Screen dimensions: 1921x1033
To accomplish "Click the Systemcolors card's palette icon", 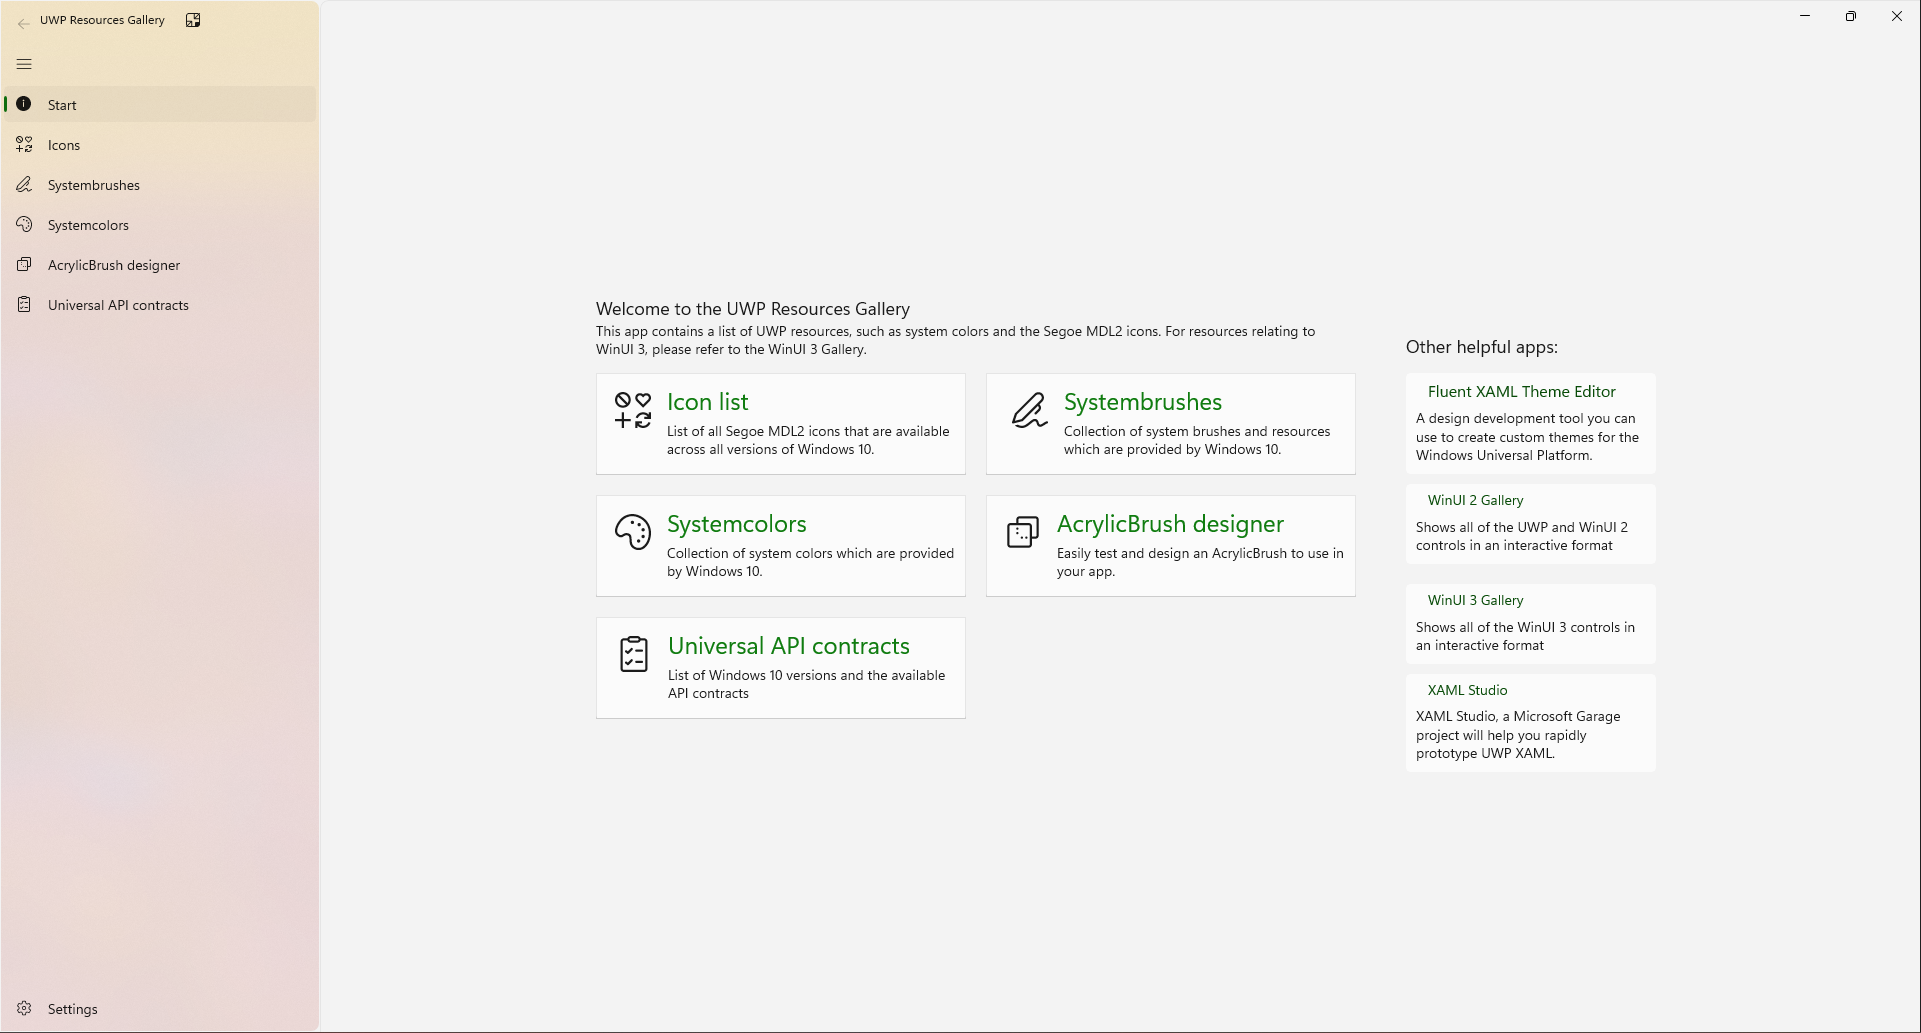I will click(633, 533).
